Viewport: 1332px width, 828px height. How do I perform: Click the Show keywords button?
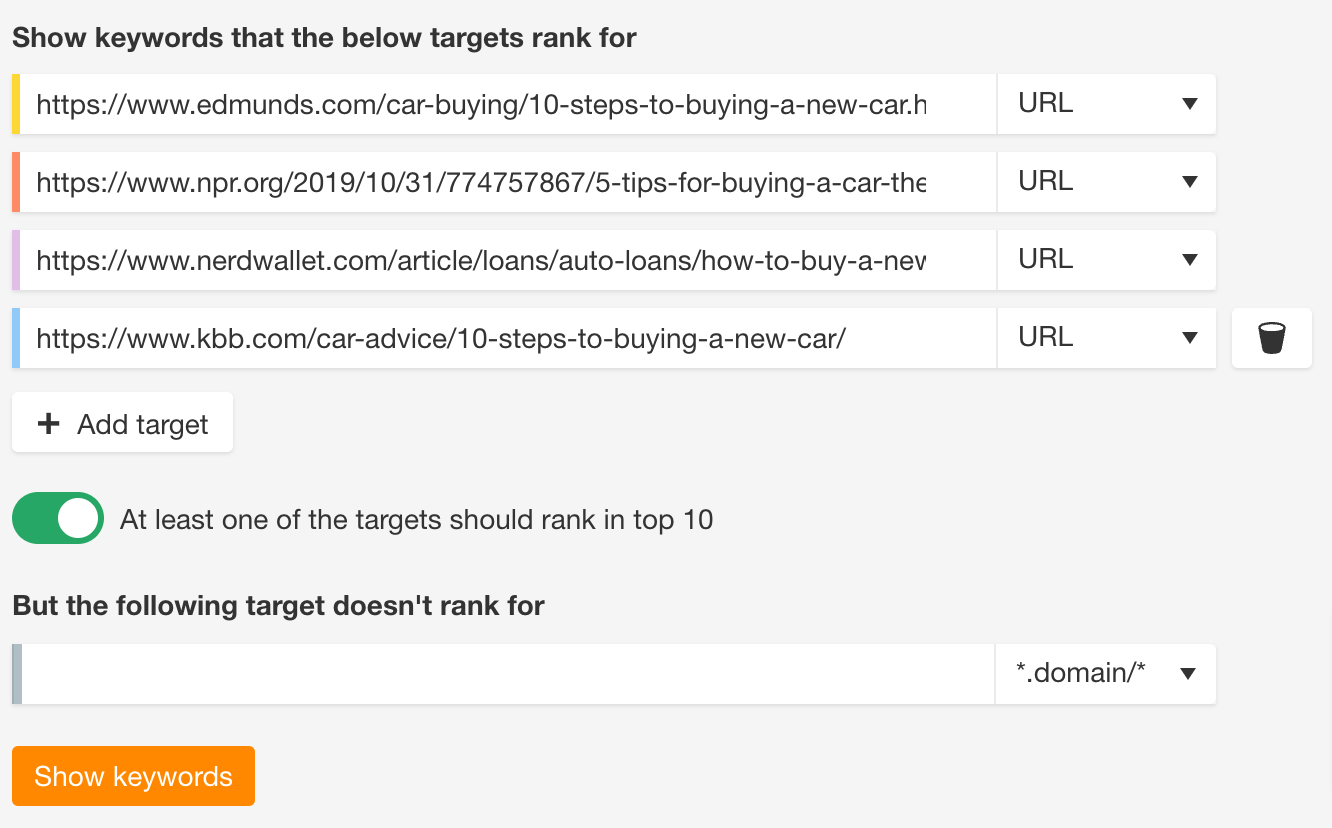pyautogui.click(x=133, y=776)
